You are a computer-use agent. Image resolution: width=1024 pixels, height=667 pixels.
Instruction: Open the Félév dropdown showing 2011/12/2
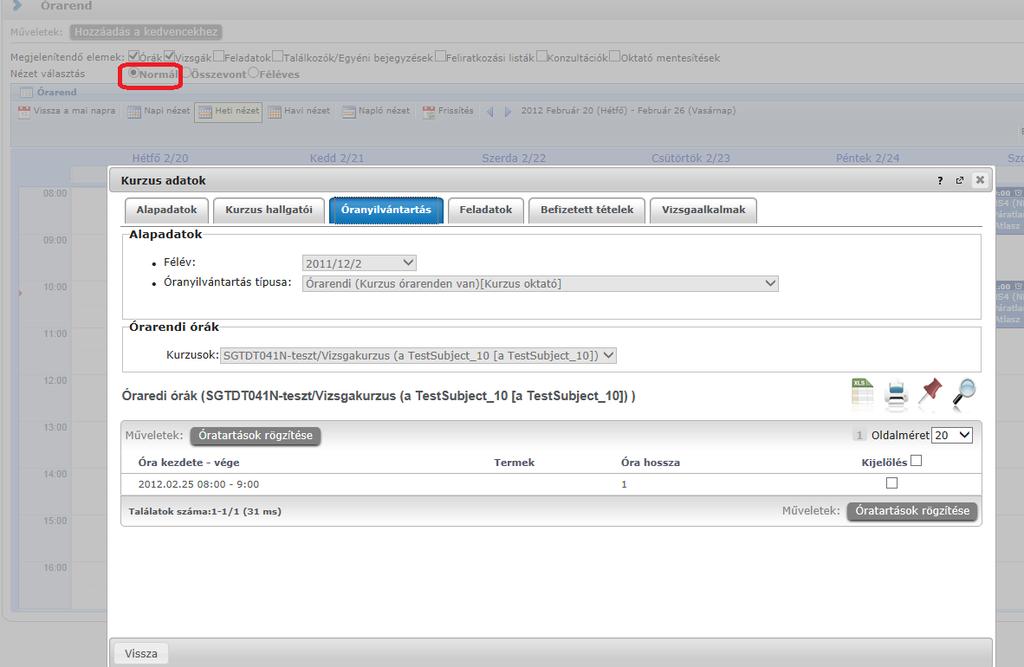pyautogui.click(x=359, y=263)
